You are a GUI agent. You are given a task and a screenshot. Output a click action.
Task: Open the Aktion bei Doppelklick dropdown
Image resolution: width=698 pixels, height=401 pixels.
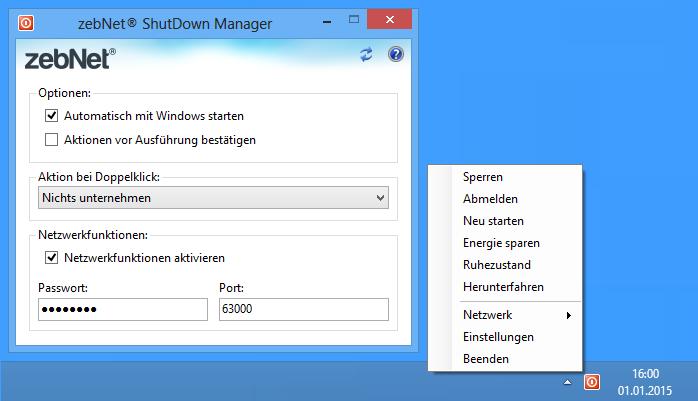213,198
